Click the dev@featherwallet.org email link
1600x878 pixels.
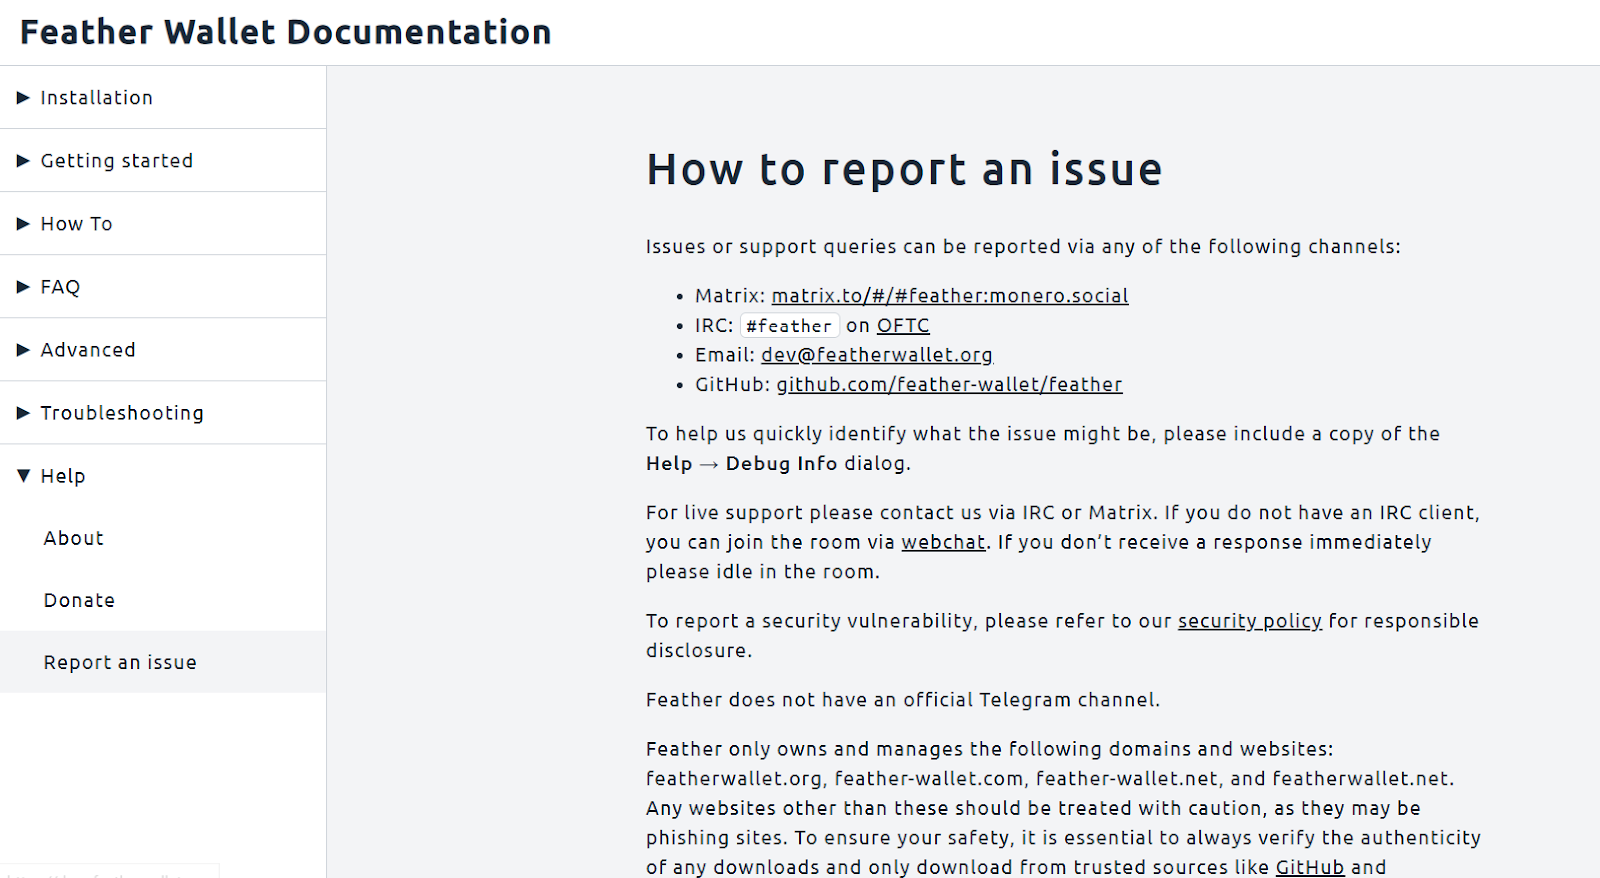coord(876,355)
